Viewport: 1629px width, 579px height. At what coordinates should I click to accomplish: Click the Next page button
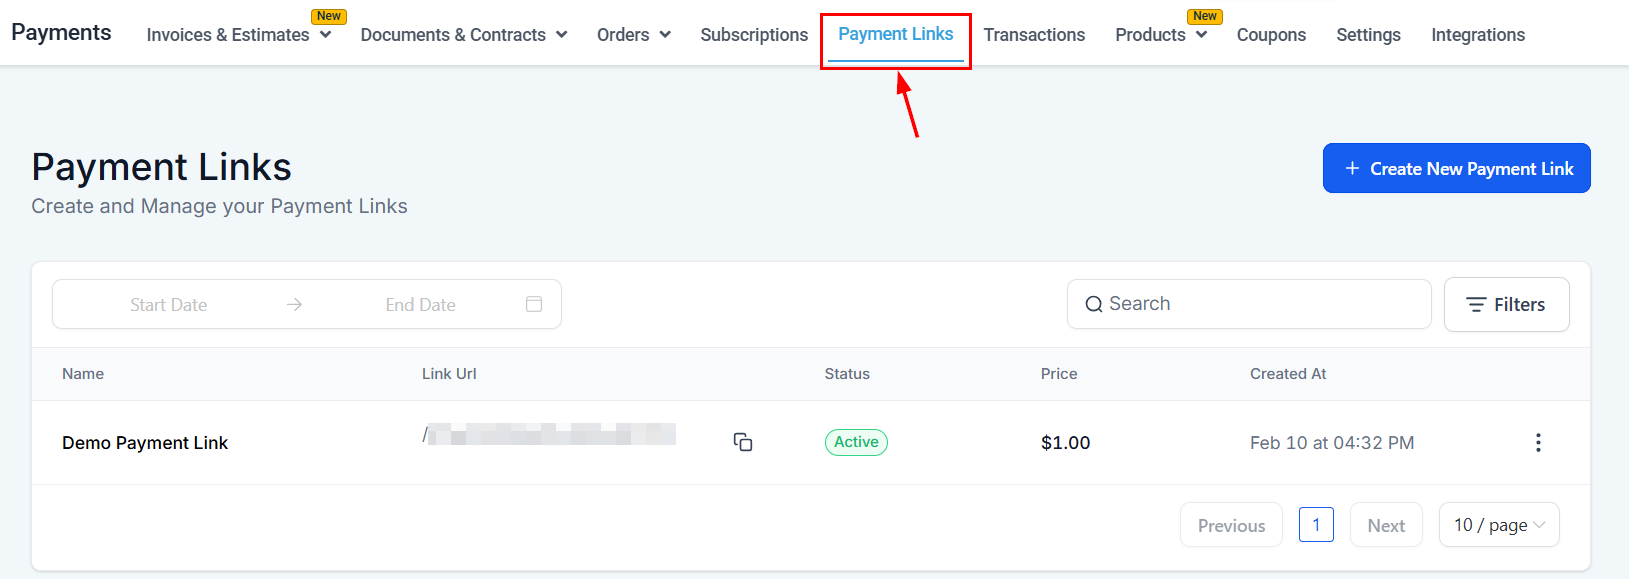pos(1386,525)
